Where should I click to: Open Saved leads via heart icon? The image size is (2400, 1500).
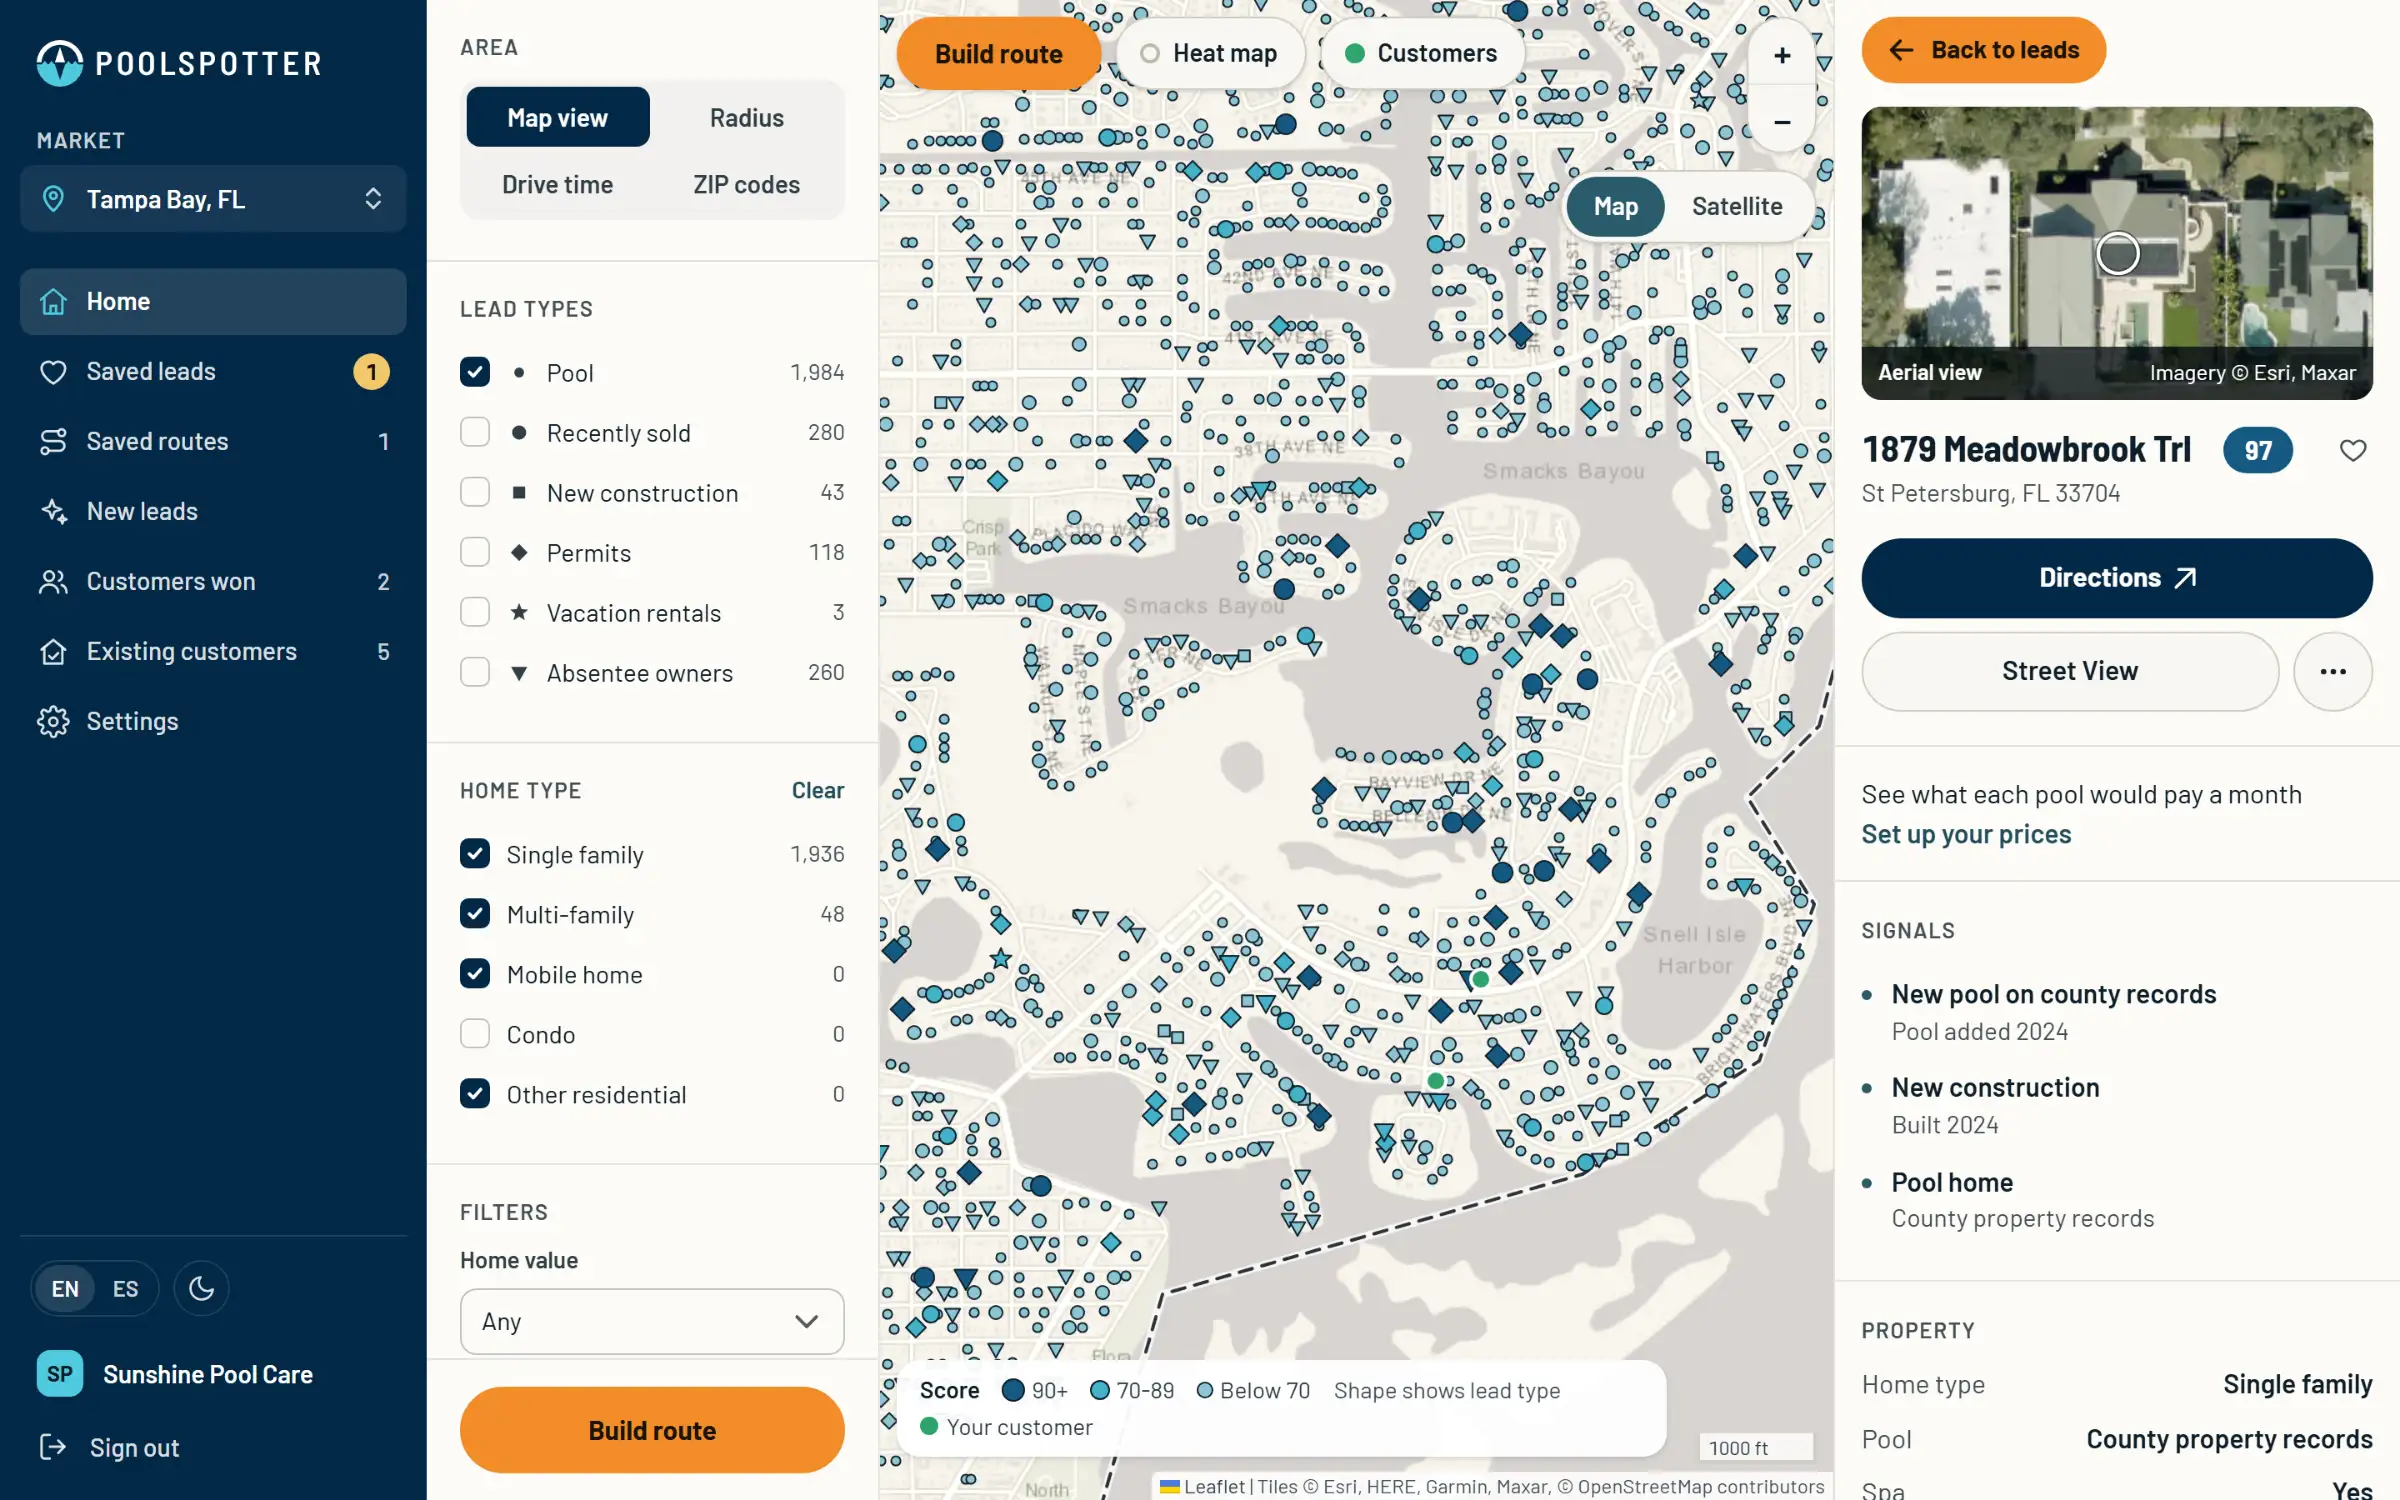53,372
